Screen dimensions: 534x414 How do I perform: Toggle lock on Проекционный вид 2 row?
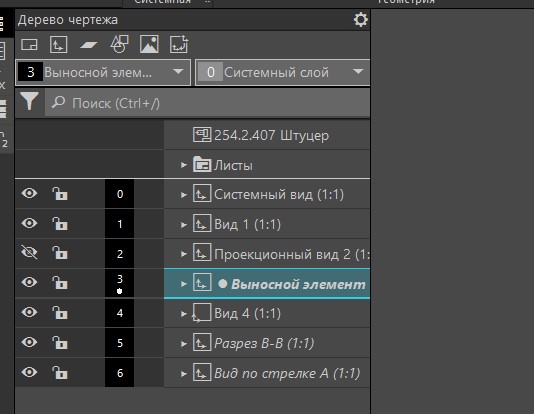[60, 253]
